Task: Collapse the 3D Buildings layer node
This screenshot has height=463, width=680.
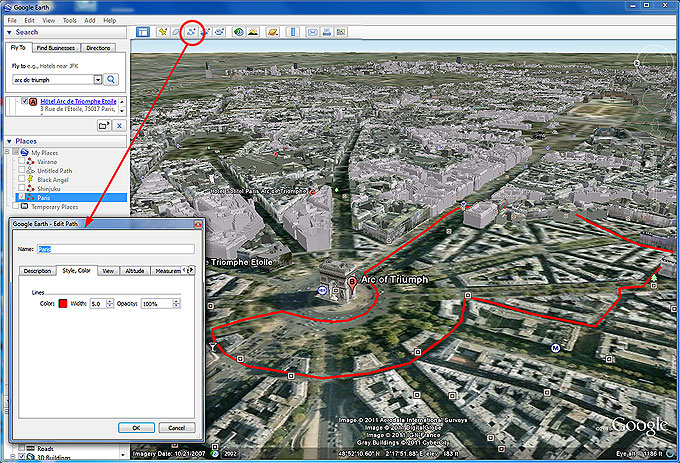Action: [x=13, y=456]
